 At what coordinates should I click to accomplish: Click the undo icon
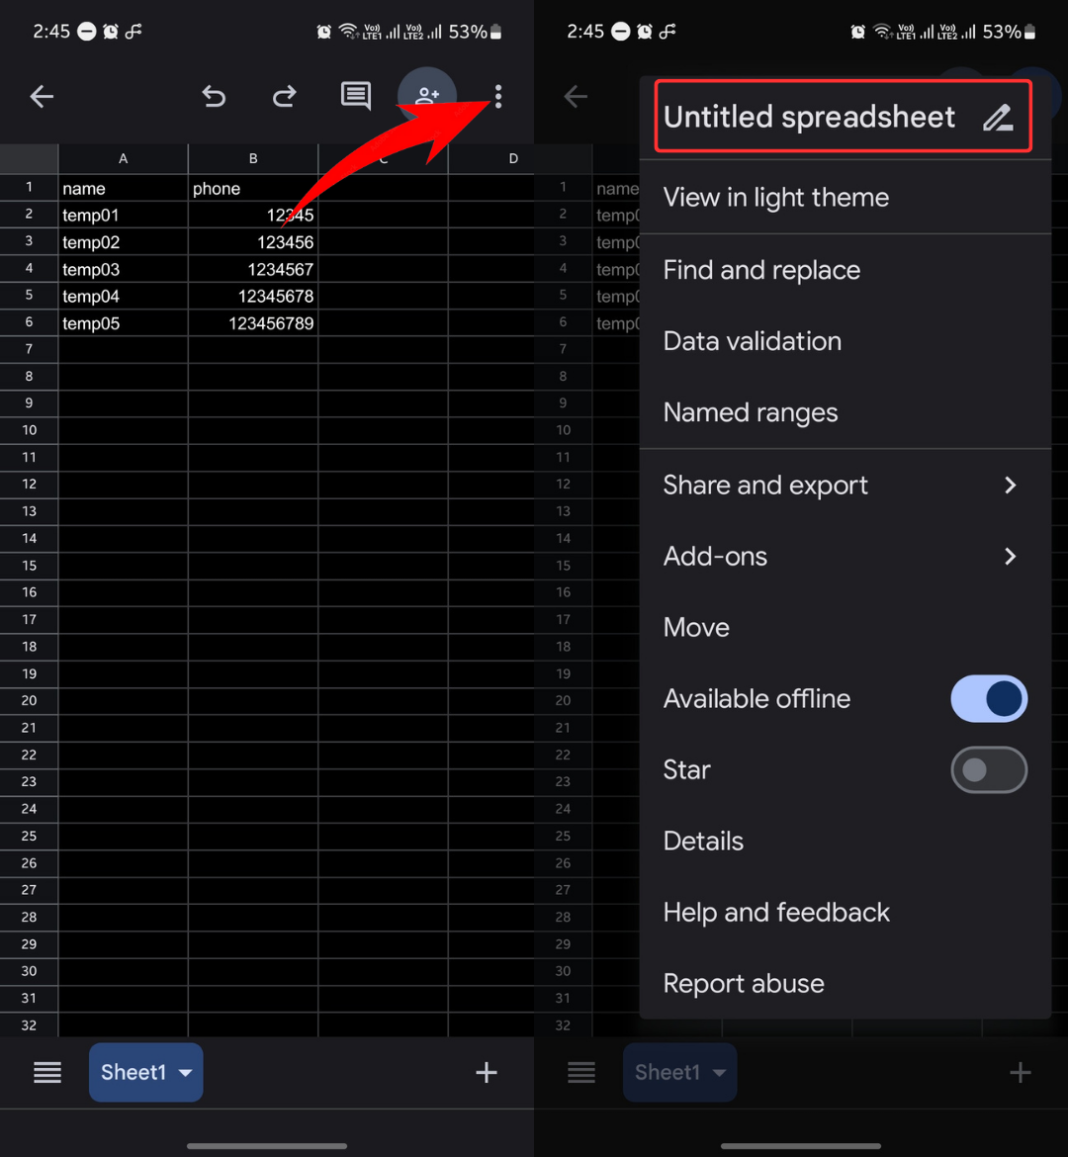click(213, 97)
